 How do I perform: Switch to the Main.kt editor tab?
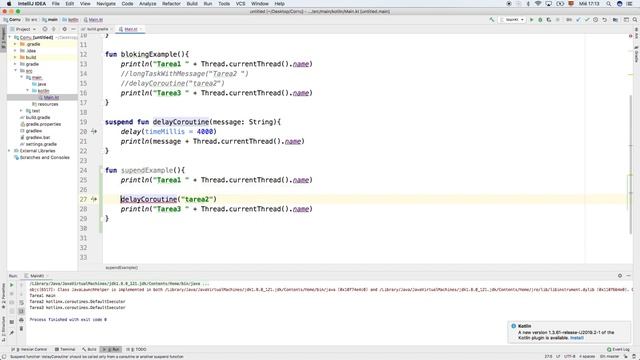click(x=130, y=29)
